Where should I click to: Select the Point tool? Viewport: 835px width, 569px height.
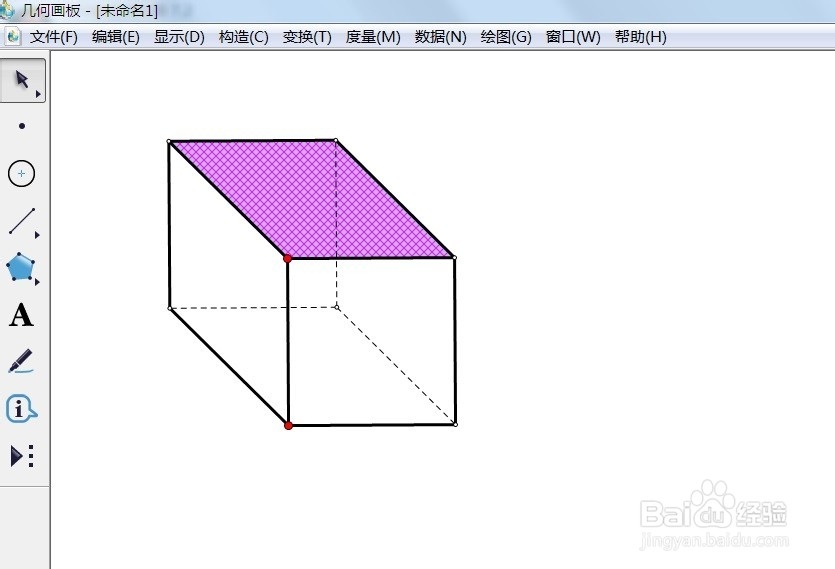22,126
